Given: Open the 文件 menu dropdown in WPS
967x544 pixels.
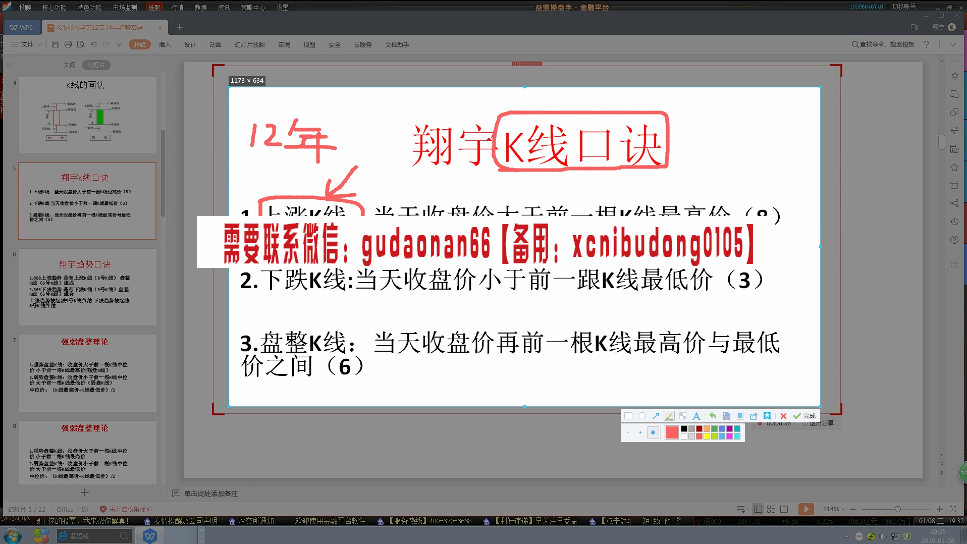Looking at the screenshot, I should (x=26, y=44).
